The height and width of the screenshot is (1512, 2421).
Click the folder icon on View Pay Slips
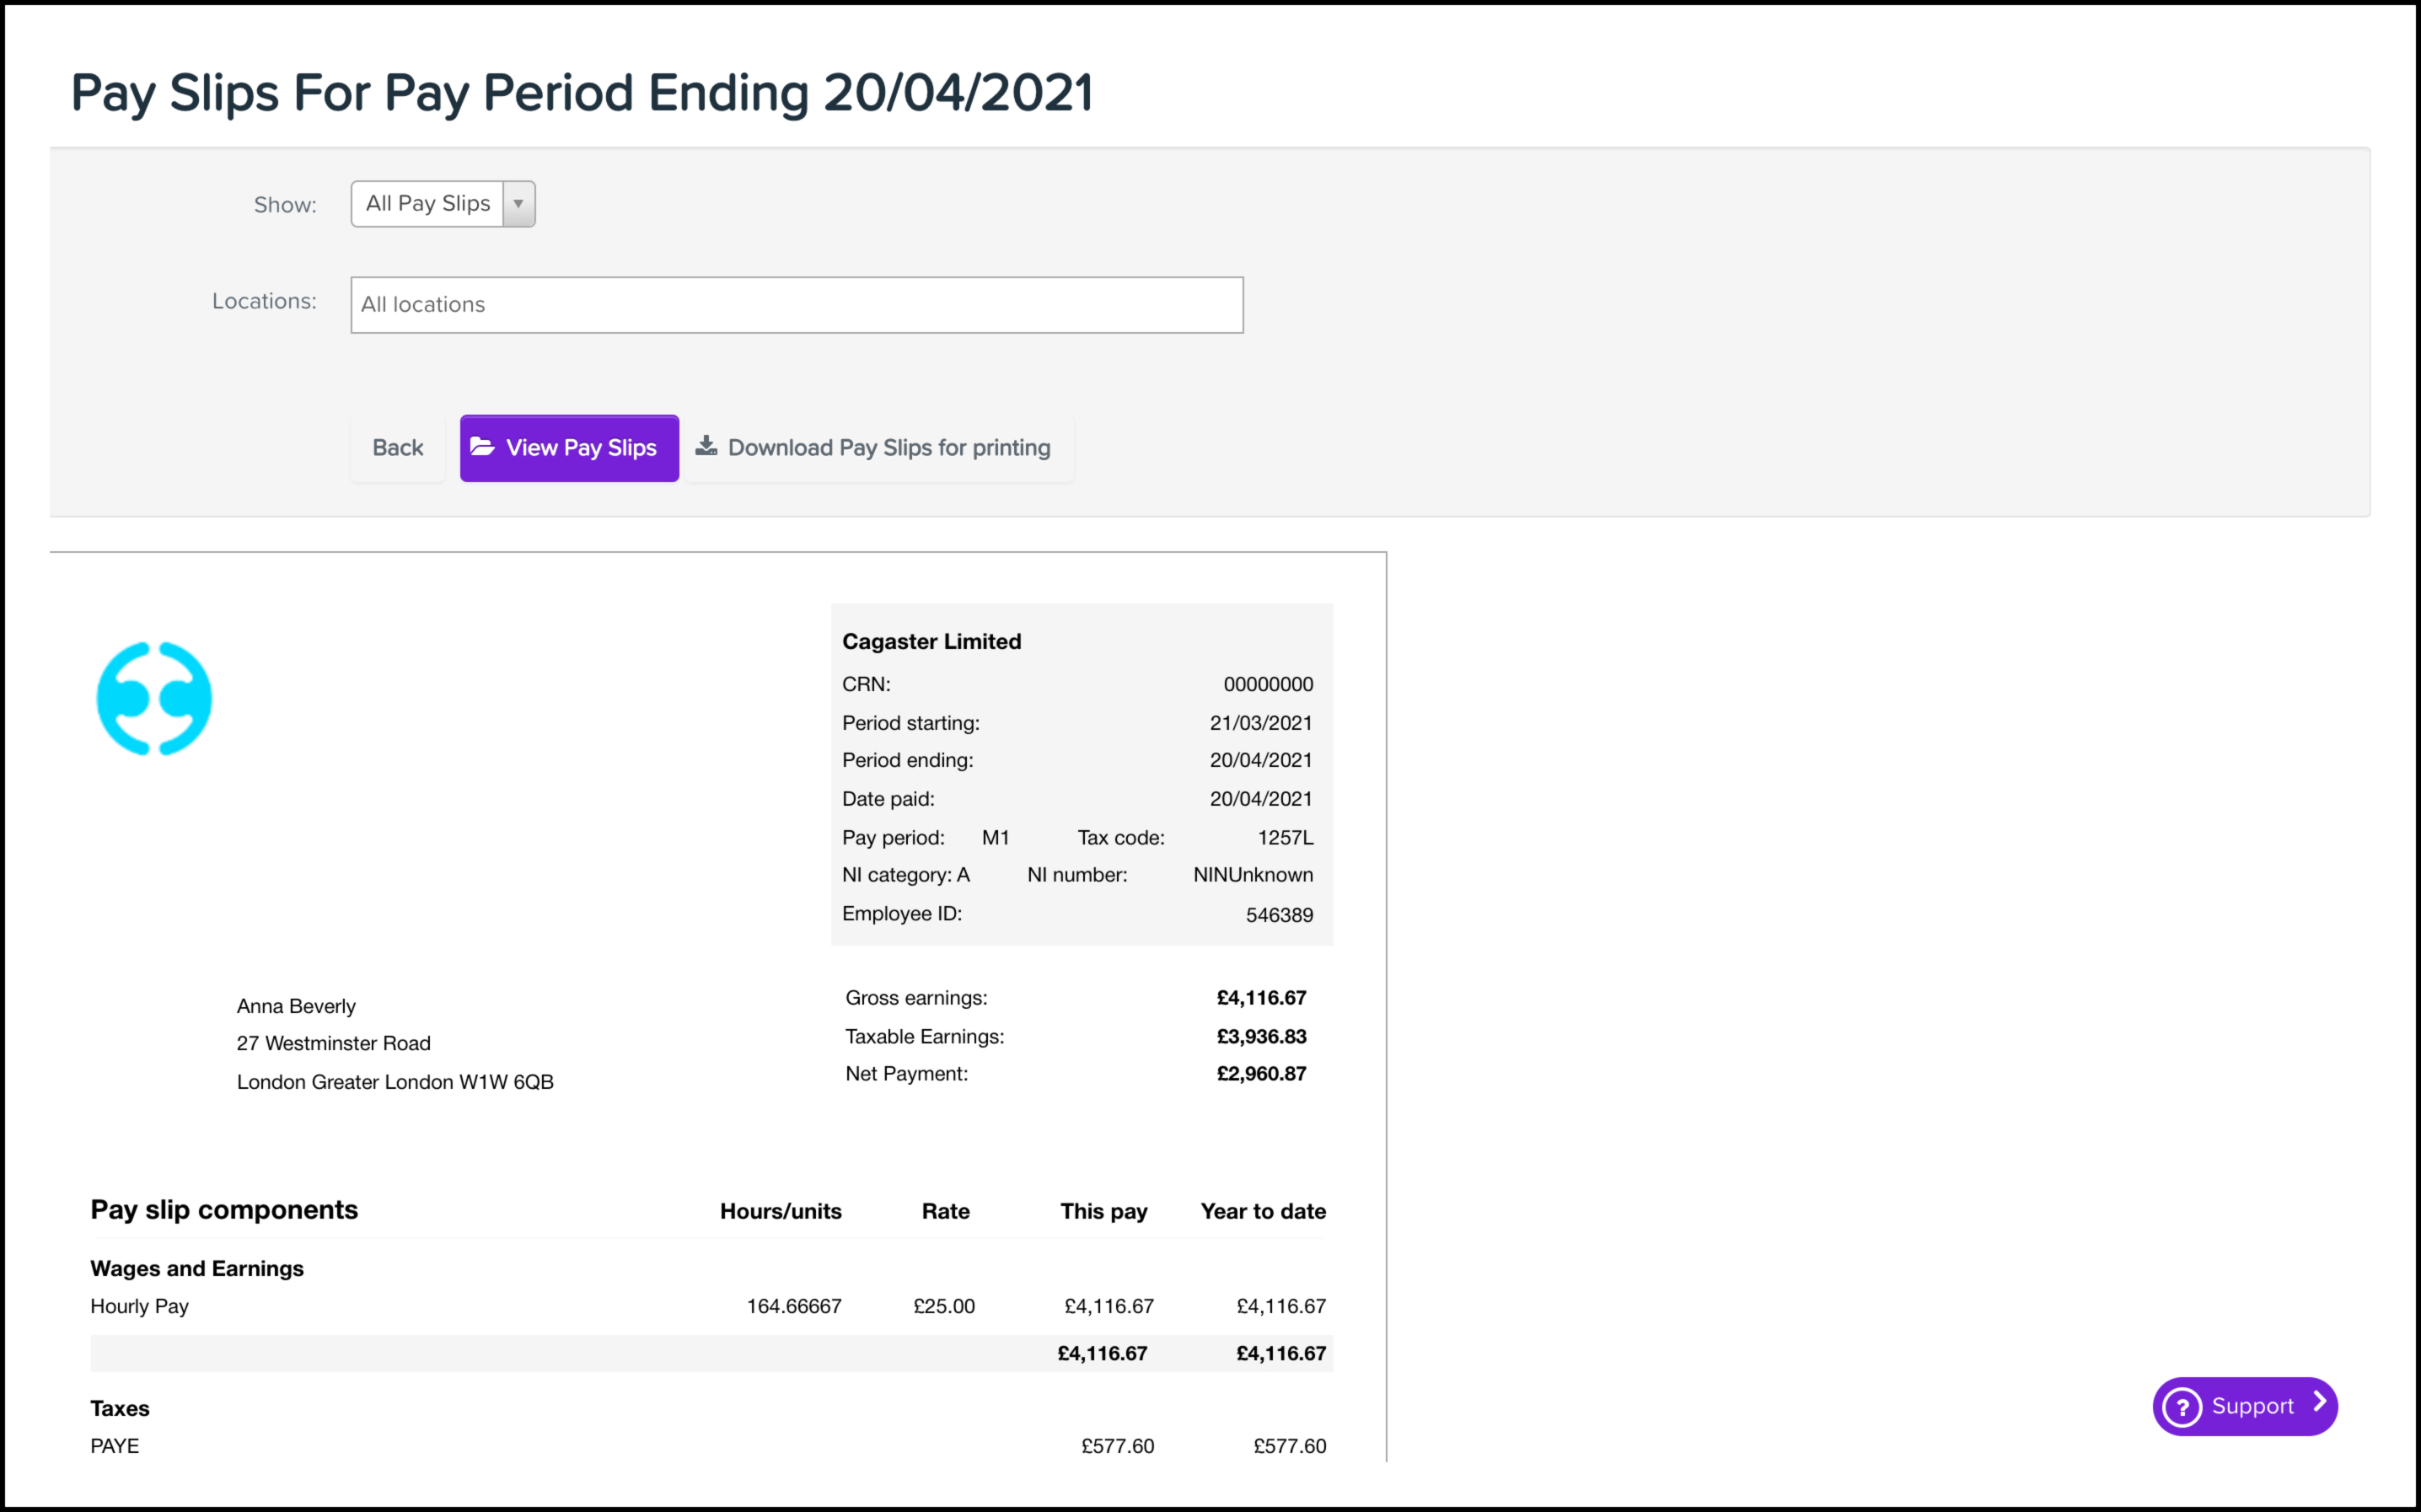click(x=482, y=447)
